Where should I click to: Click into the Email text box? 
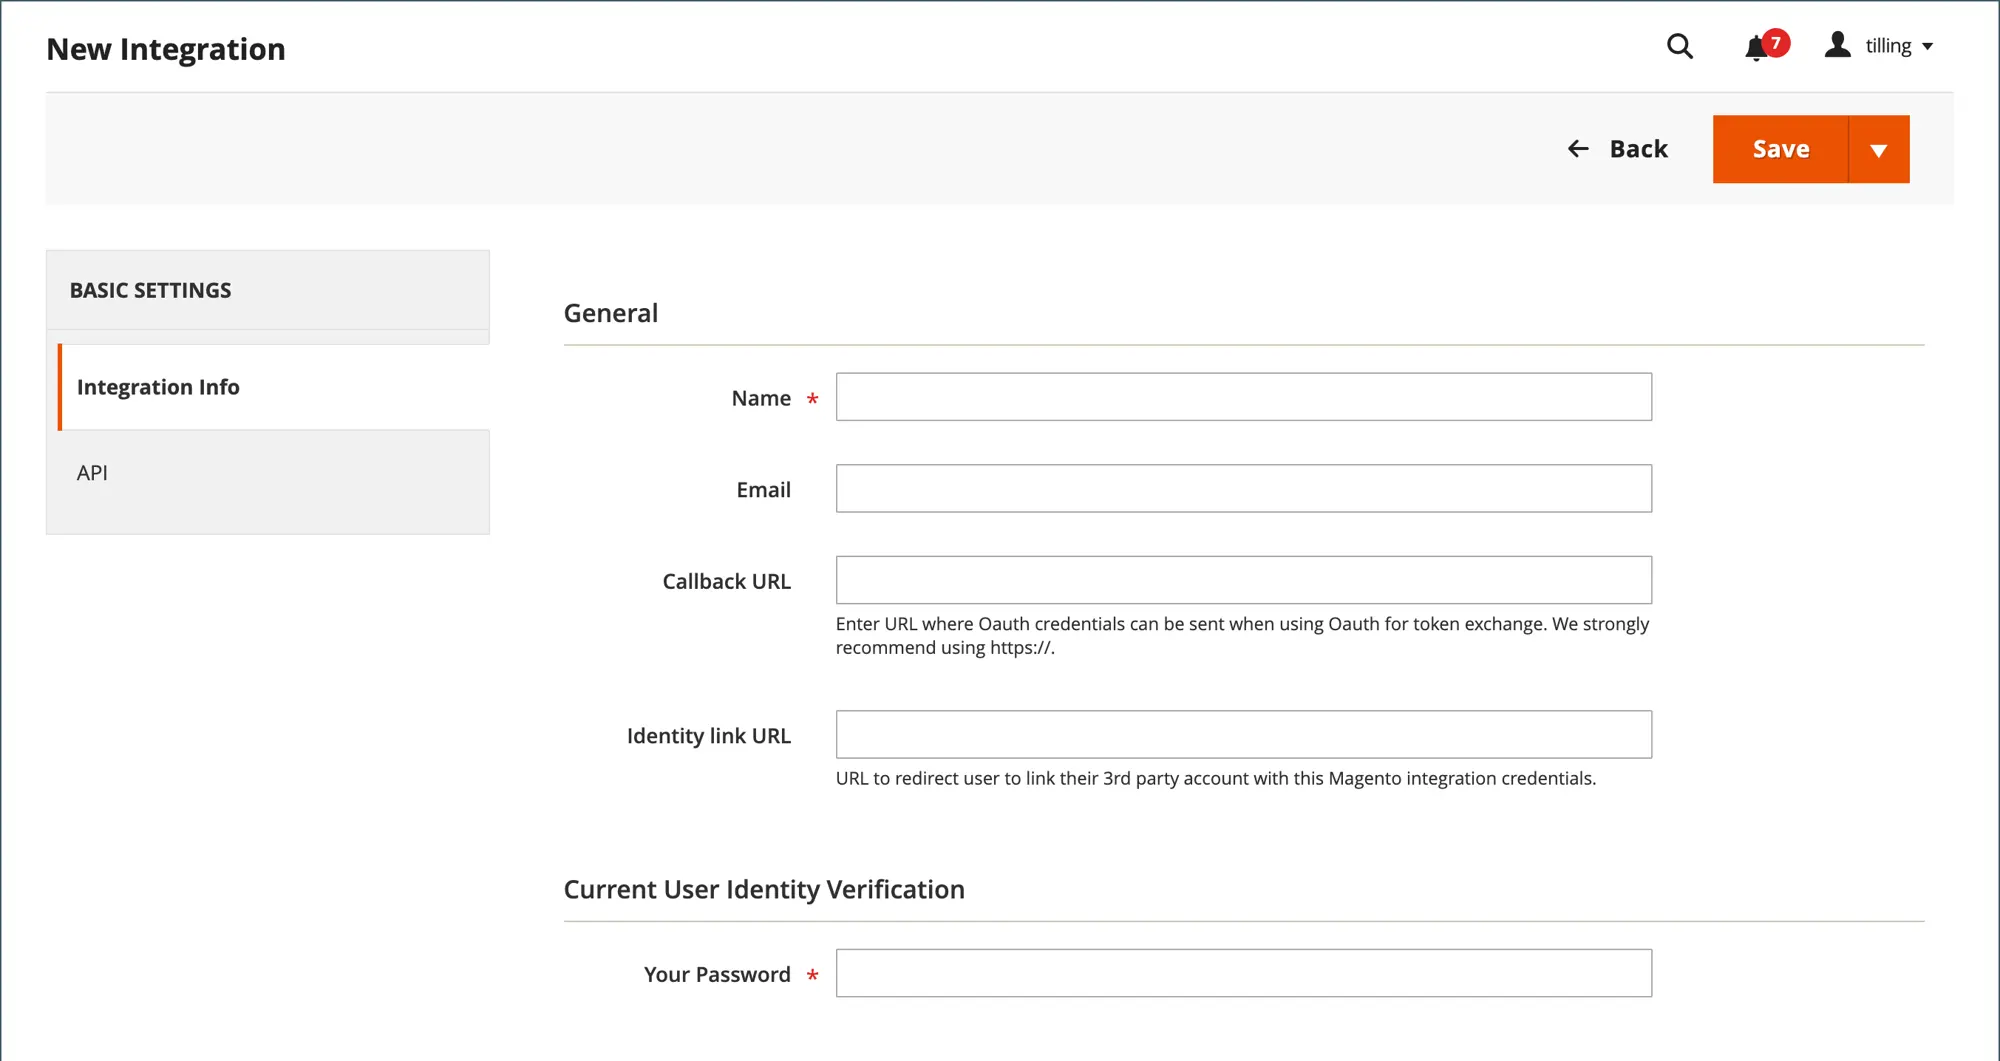(x=1243, y=489)
